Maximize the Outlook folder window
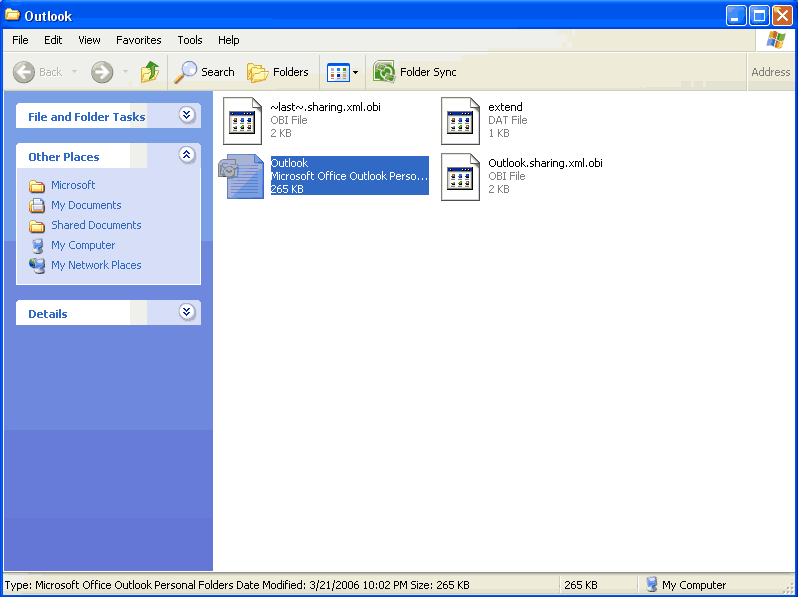 (x=759, y=15)
